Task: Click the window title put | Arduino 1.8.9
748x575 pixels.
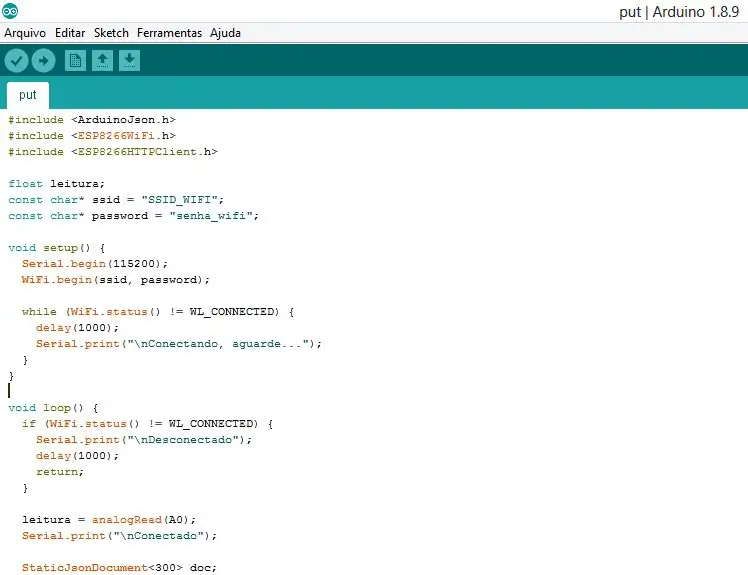Action: (679, 12)
